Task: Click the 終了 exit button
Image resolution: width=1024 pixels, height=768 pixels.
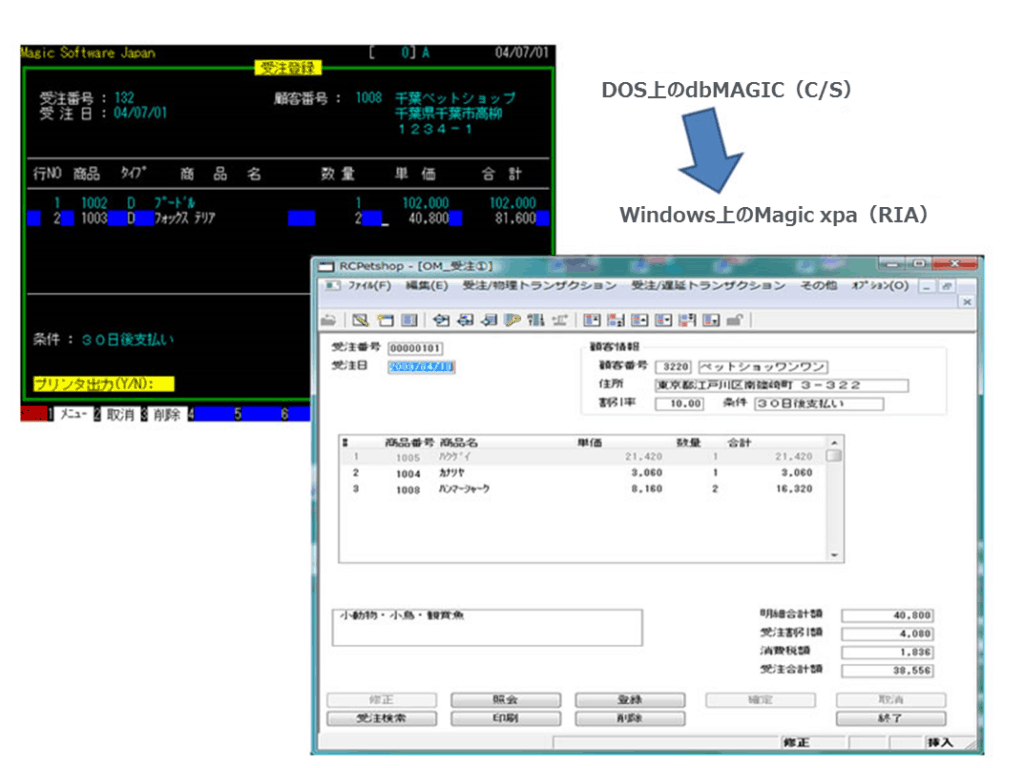Action: [x=891, y=719]
